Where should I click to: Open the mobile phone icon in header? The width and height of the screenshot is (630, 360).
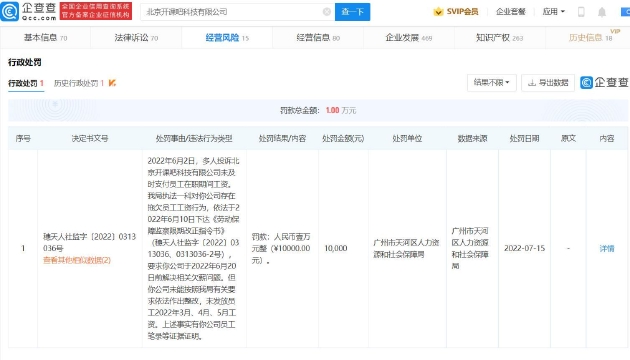coord(581,12)
